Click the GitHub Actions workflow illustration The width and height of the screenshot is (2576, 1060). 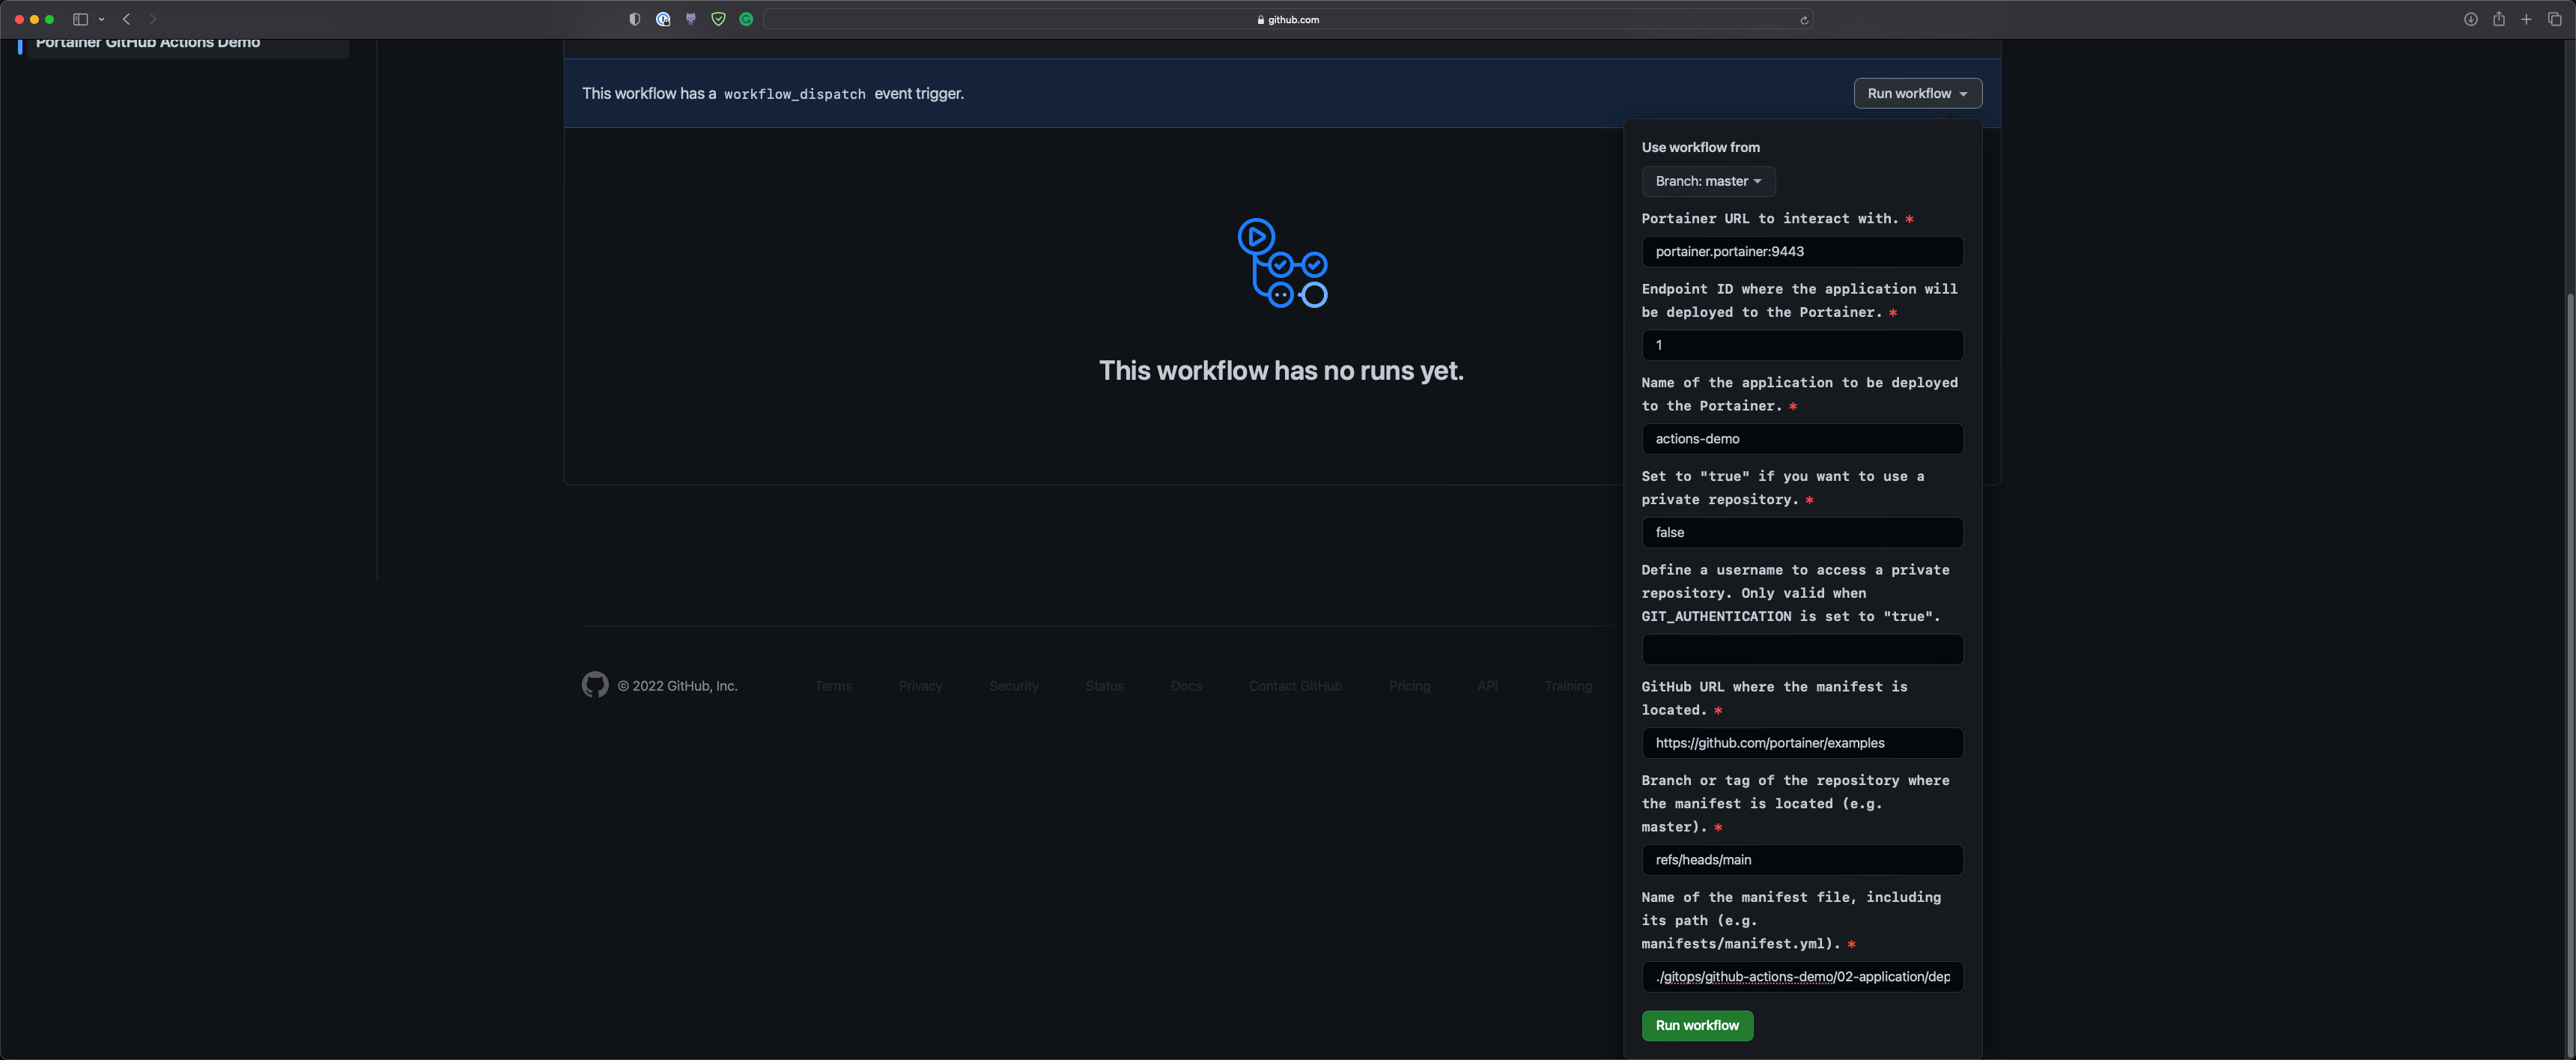point(1282,263)
